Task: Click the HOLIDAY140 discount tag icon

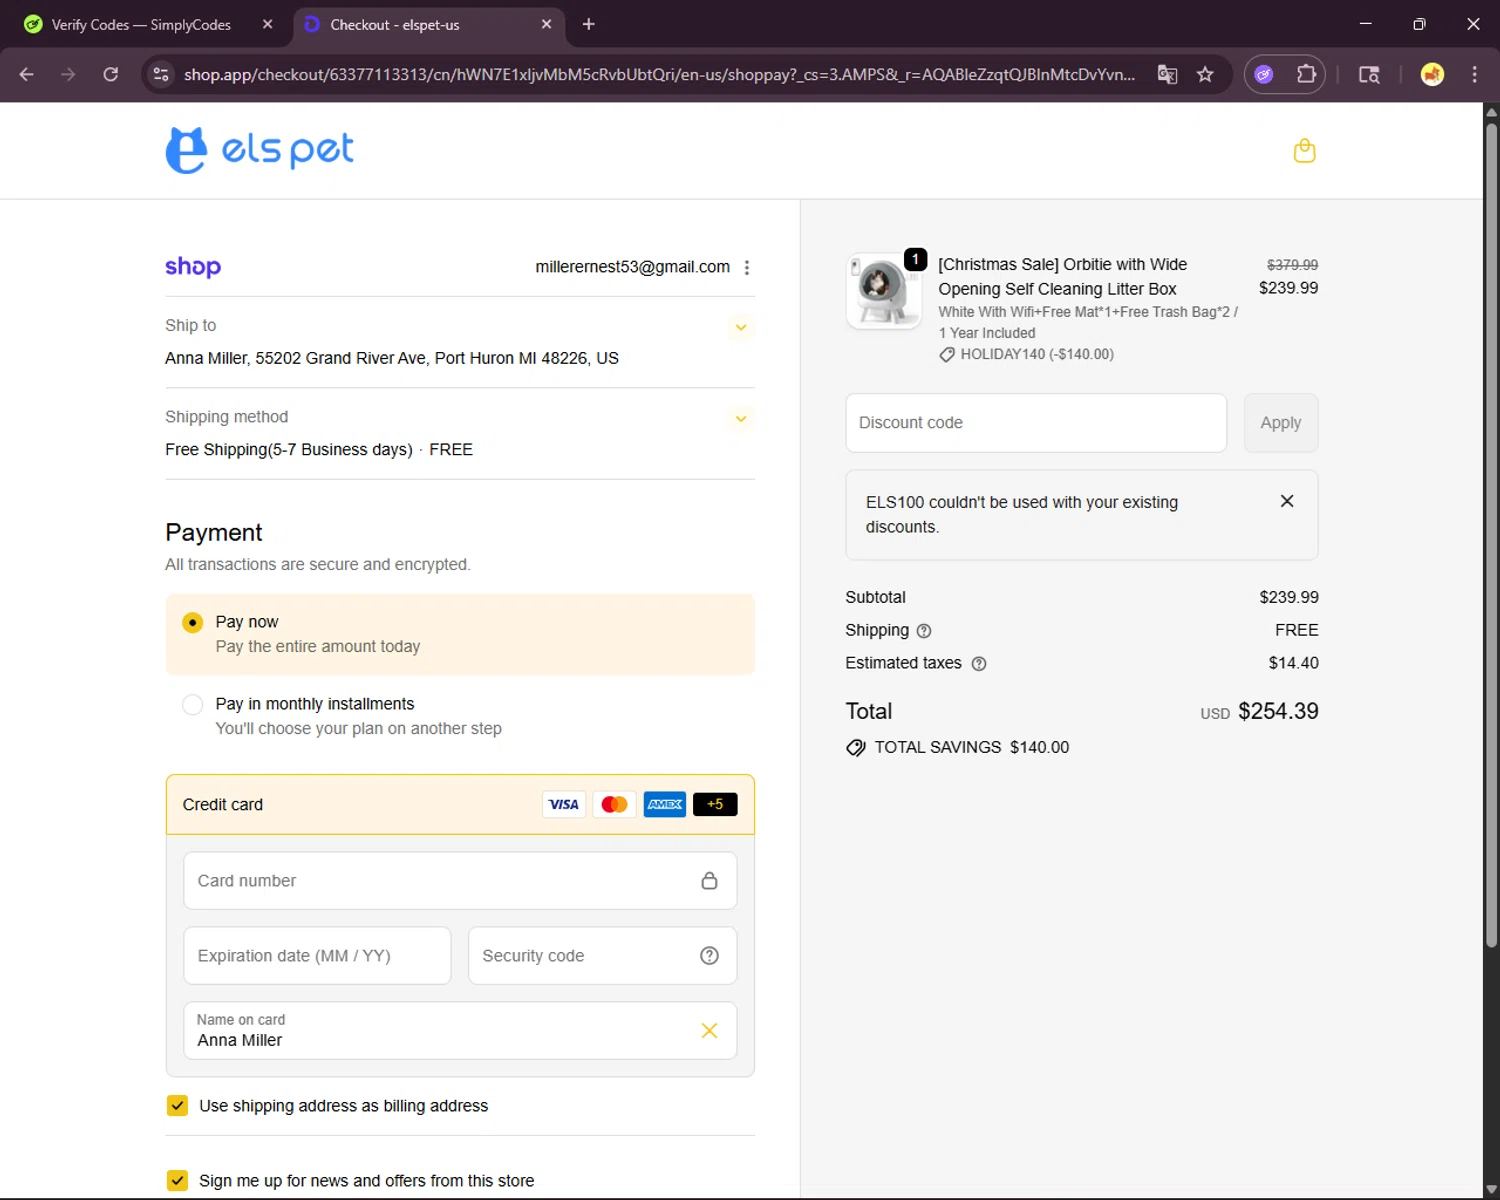Action: pyautogui.click(x=946, y=355)
